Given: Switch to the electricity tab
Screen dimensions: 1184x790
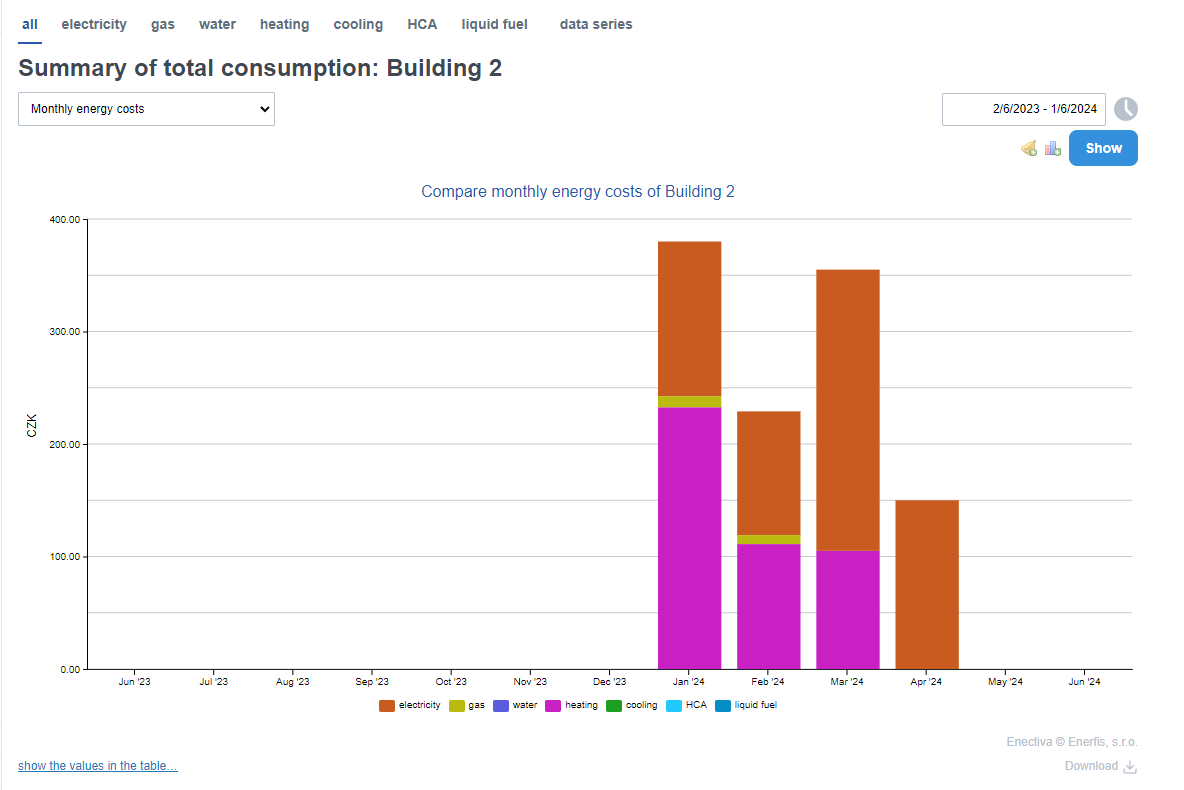Looking at the screenshot, I should pos(94,24).
